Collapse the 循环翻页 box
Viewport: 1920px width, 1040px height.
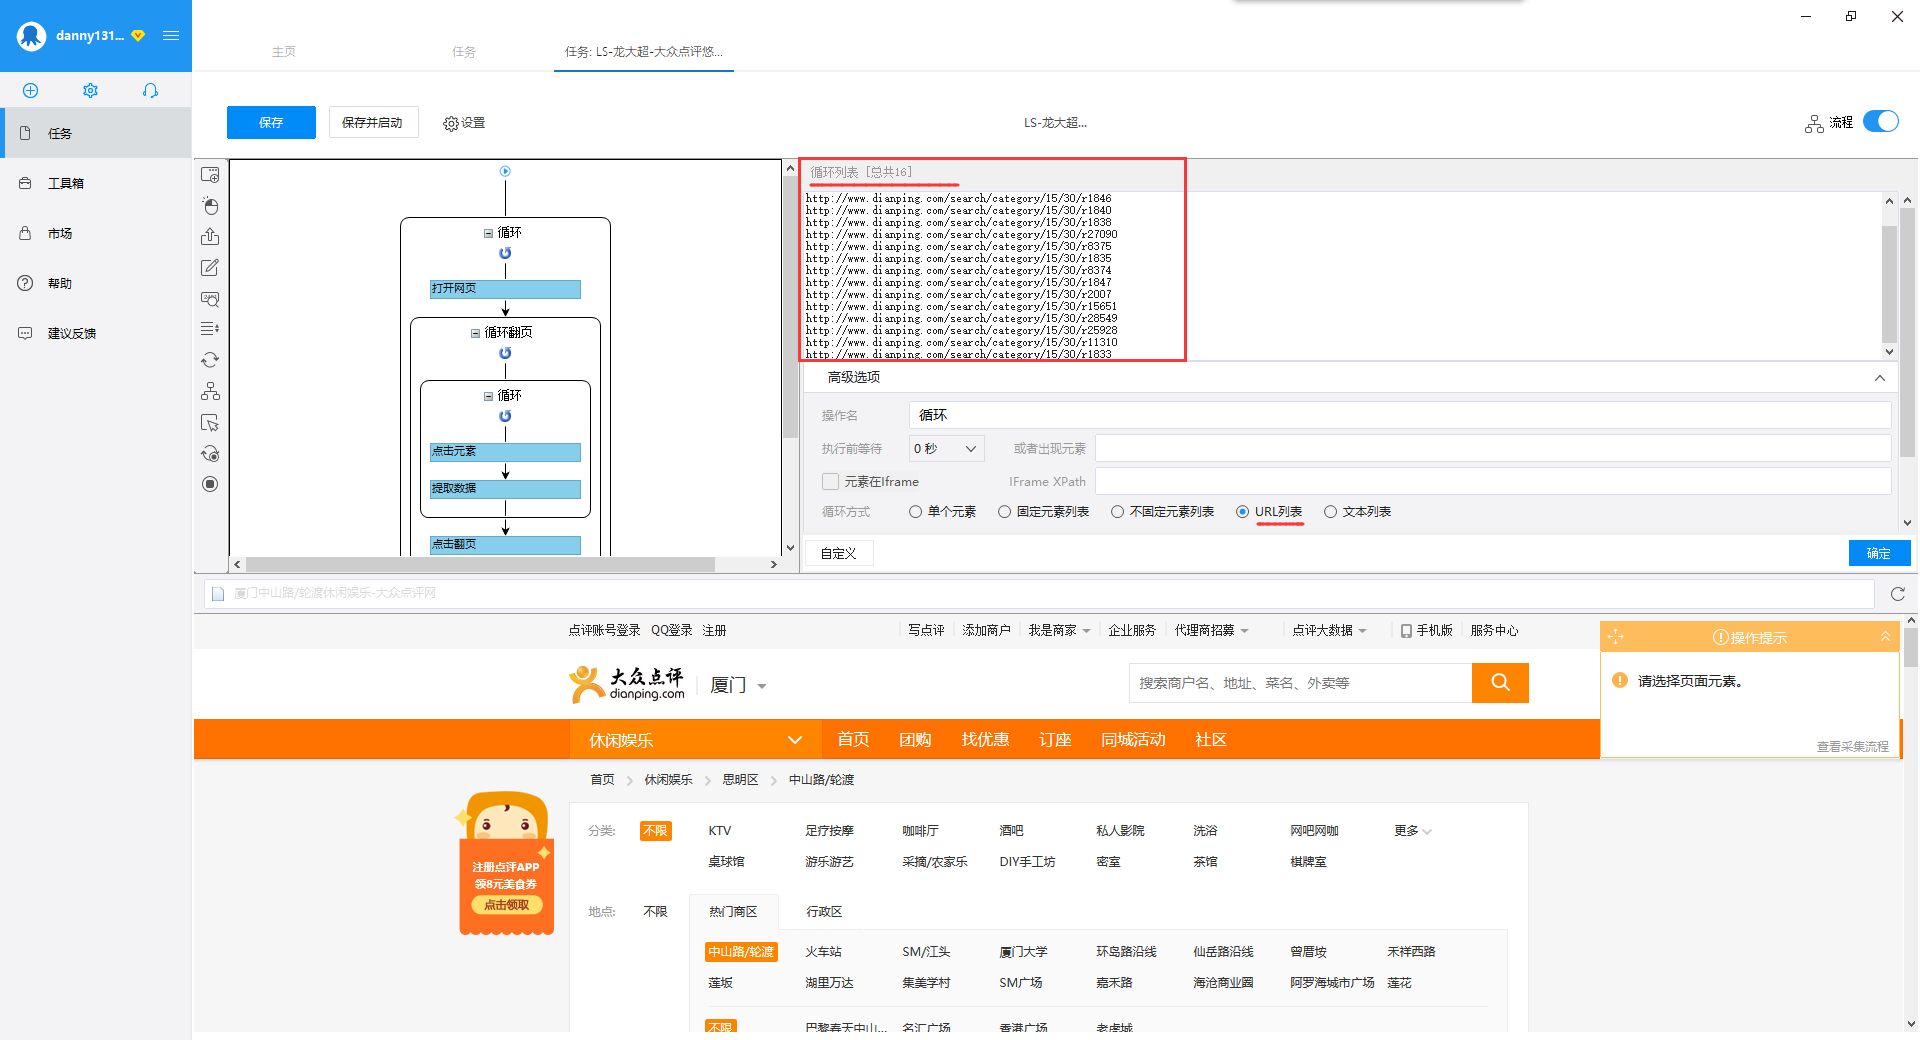point(475,333)
